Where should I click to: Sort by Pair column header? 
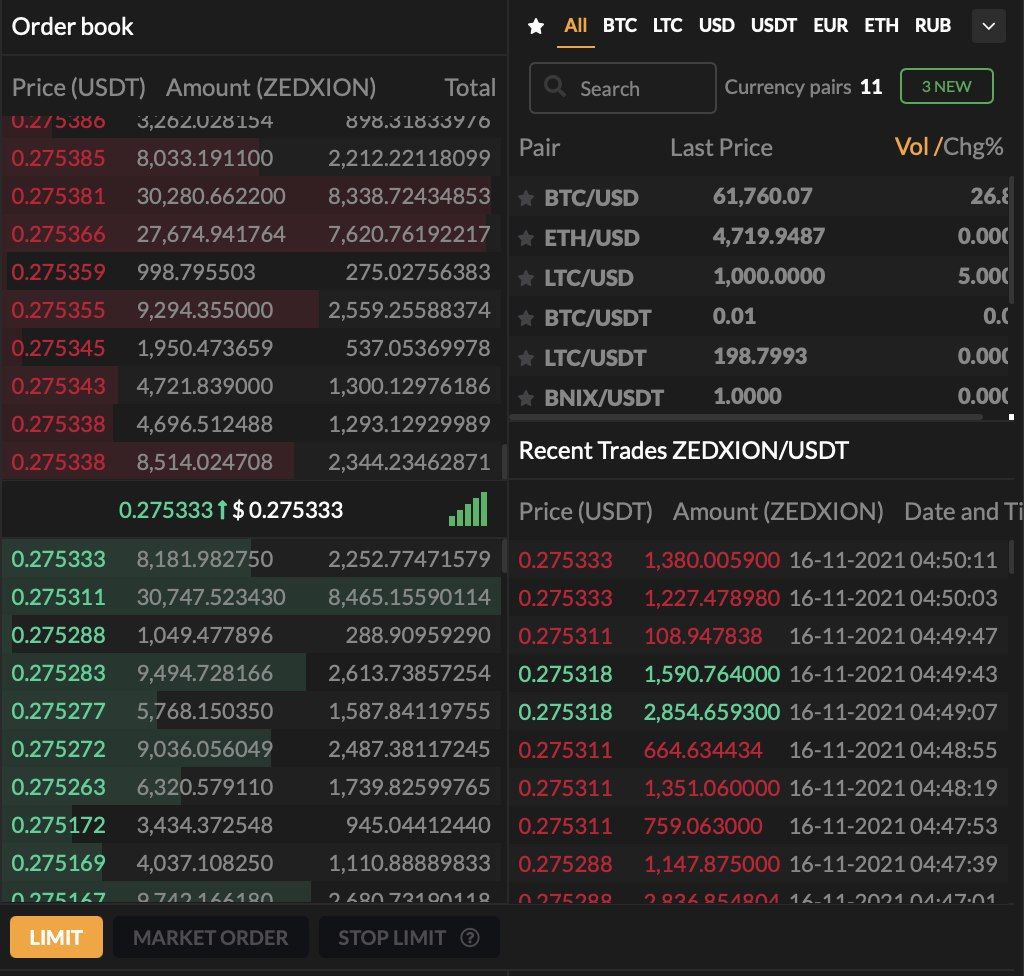coord(539,148)
